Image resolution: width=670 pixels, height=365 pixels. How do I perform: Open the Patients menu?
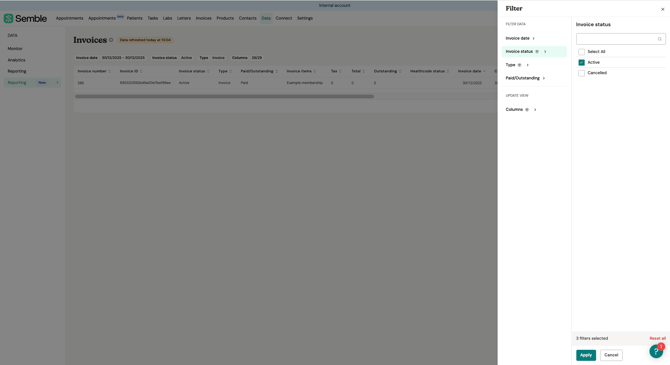click(135, 18)
